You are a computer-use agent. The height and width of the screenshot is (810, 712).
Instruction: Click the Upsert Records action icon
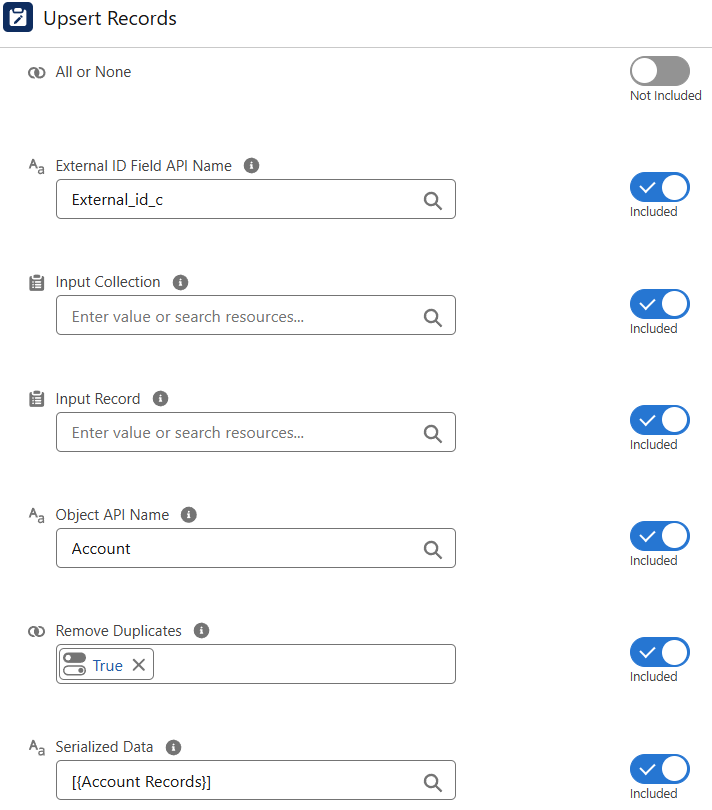(19, 18)
